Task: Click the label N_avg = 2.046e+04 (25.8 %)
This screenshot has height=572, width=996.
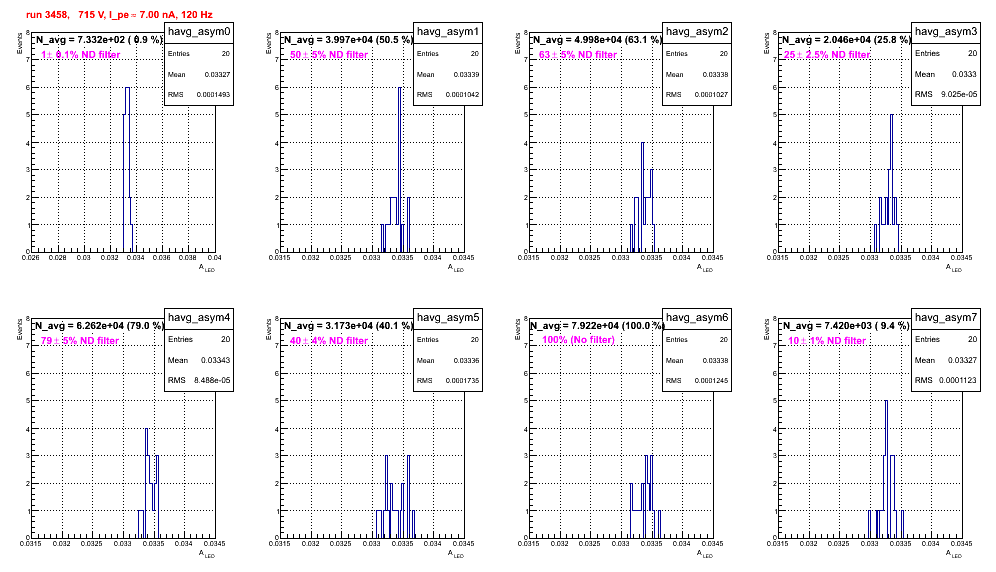Action: click(x=845, y=39)
